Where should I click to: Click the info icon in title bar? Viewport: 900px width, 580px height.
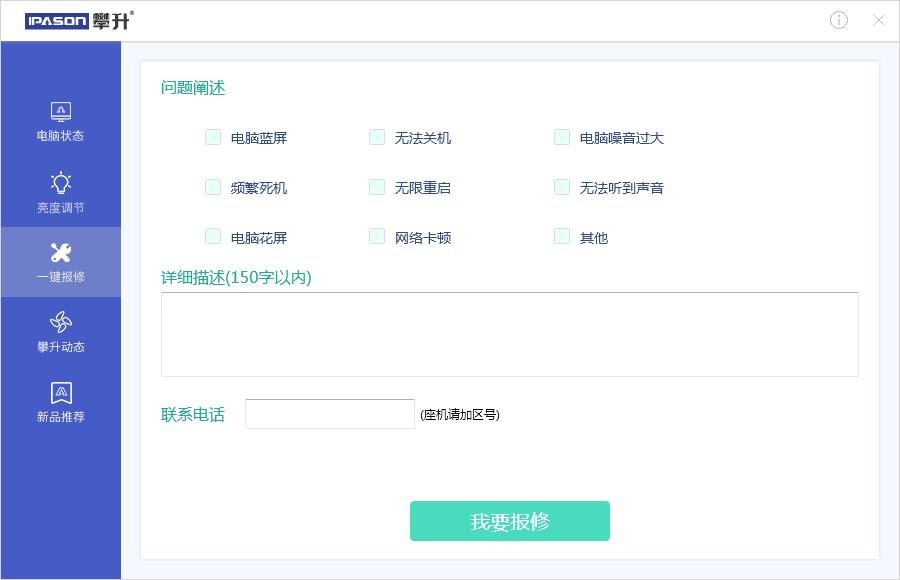click(x=839, y=20)
